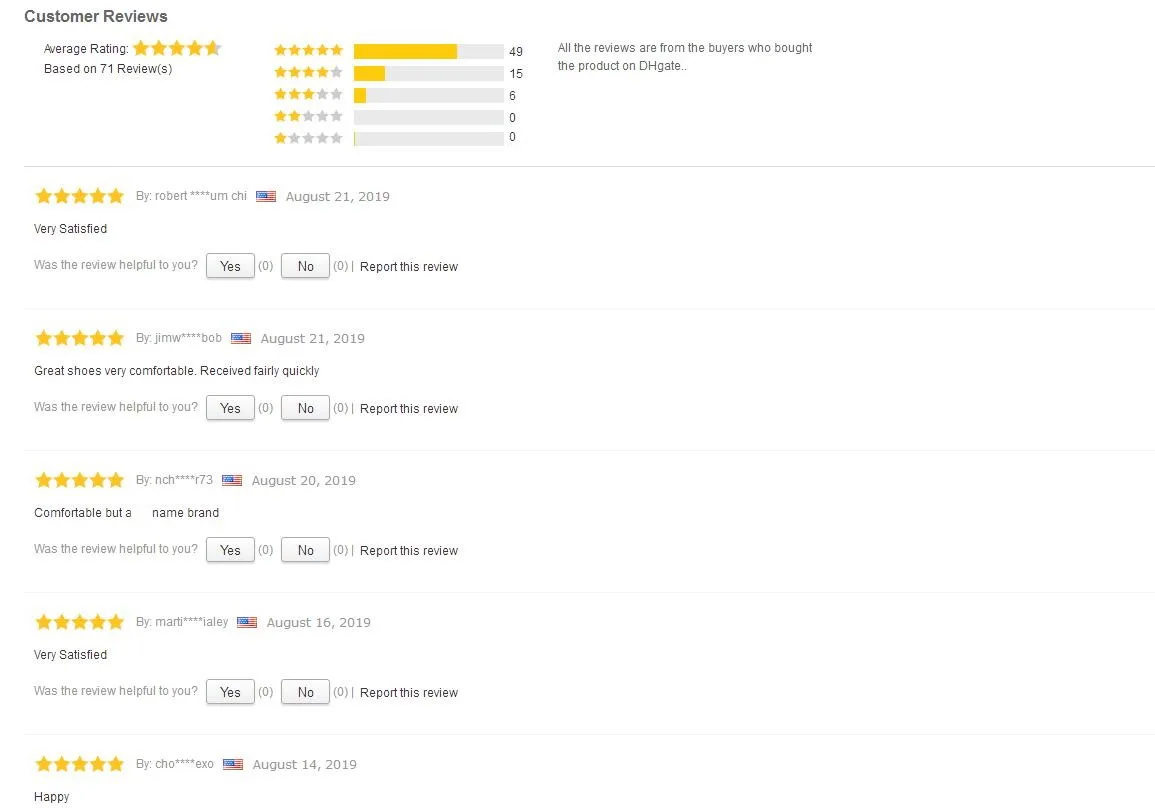Select the 5-star filter row in the rating breakdown
The width and height of the screenshot is (1155, 808).
(x=398, y=51)
